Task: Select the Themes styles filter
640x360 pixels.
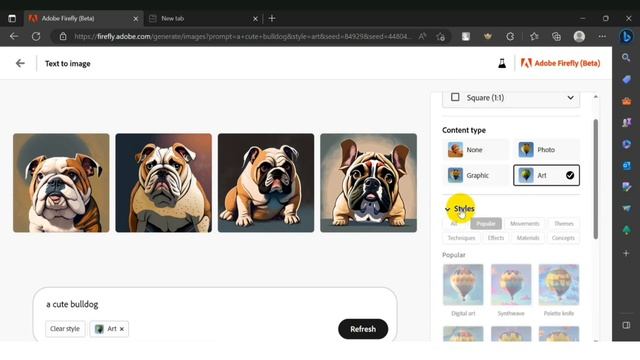Action: click(564, 224)
